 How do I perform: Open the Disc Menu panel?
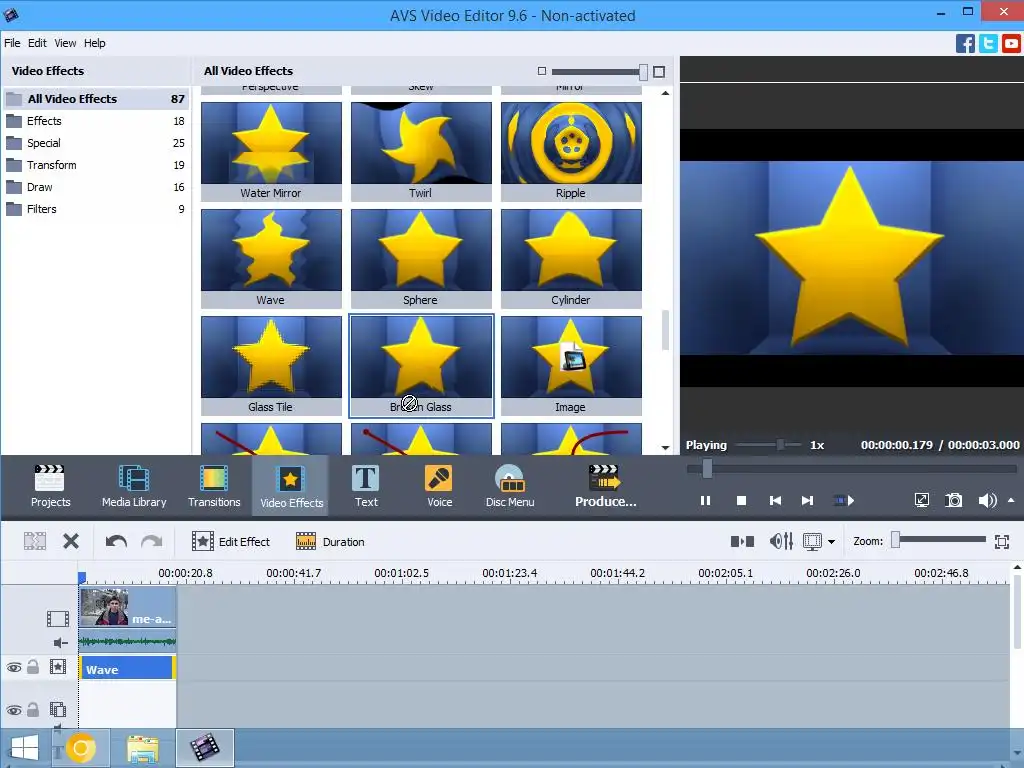(510, 486)
